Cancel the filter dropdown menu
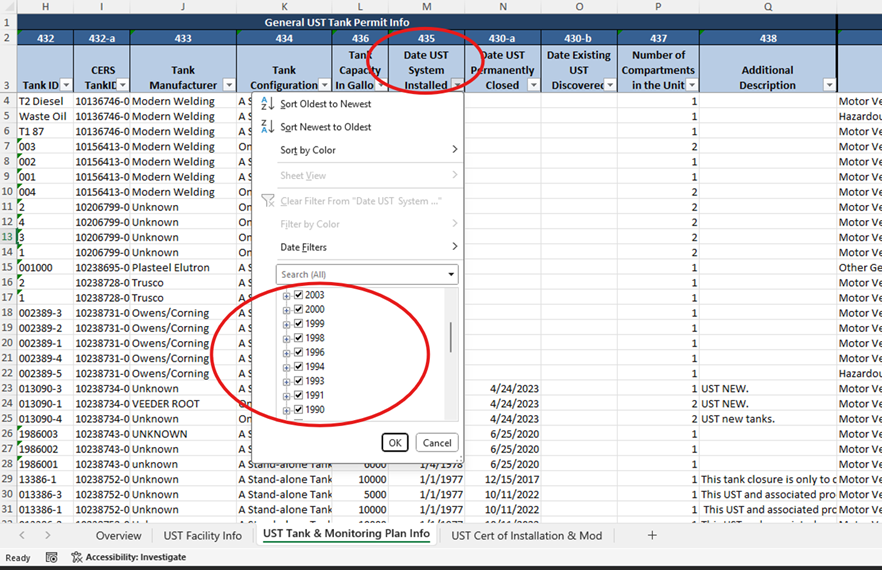Screen dimensions: 882x570 (437, 443)
